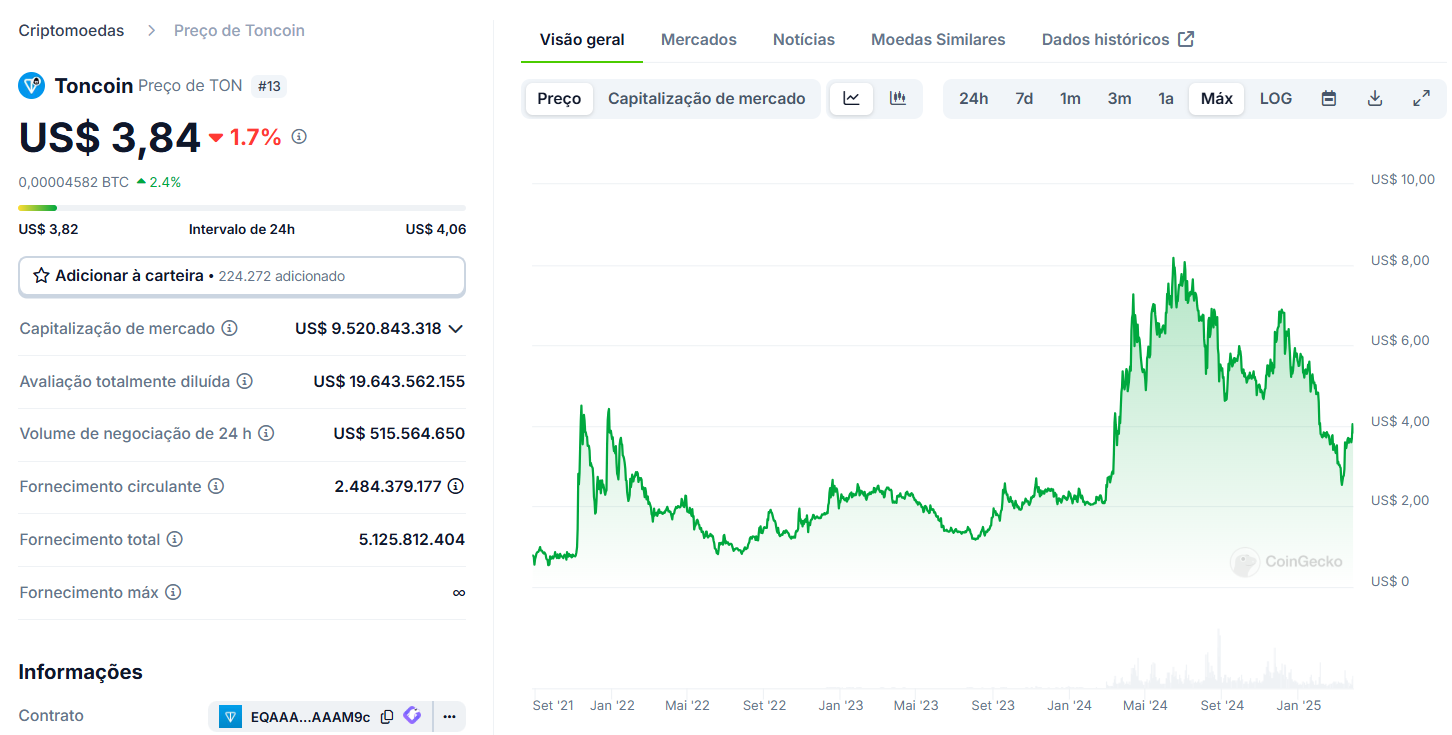Copy the contract address EQAAA...AAAM9c
Viewport: 1452px width, 735px height.
pyautogui.click(x=387, y=717)
